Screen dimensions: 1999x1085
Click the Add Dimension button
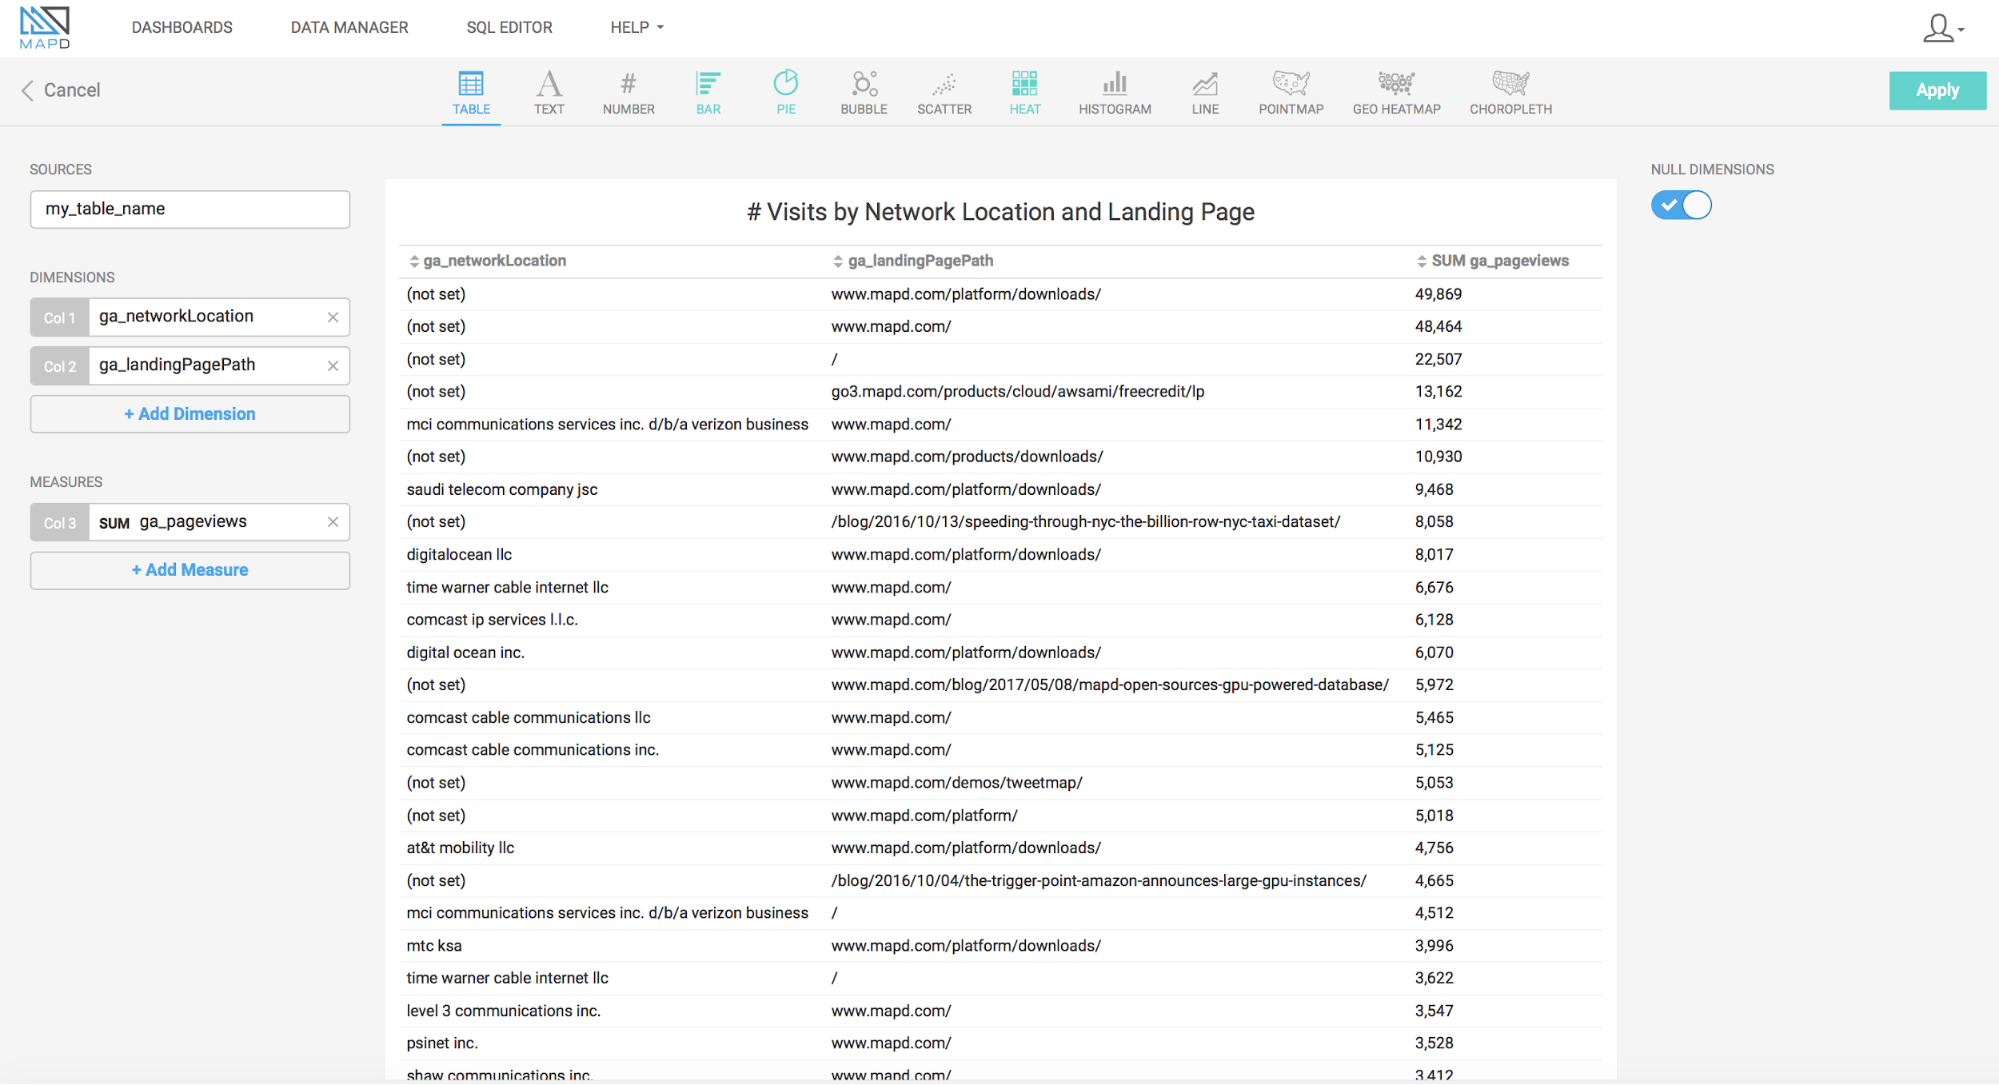tap(190, 414)
